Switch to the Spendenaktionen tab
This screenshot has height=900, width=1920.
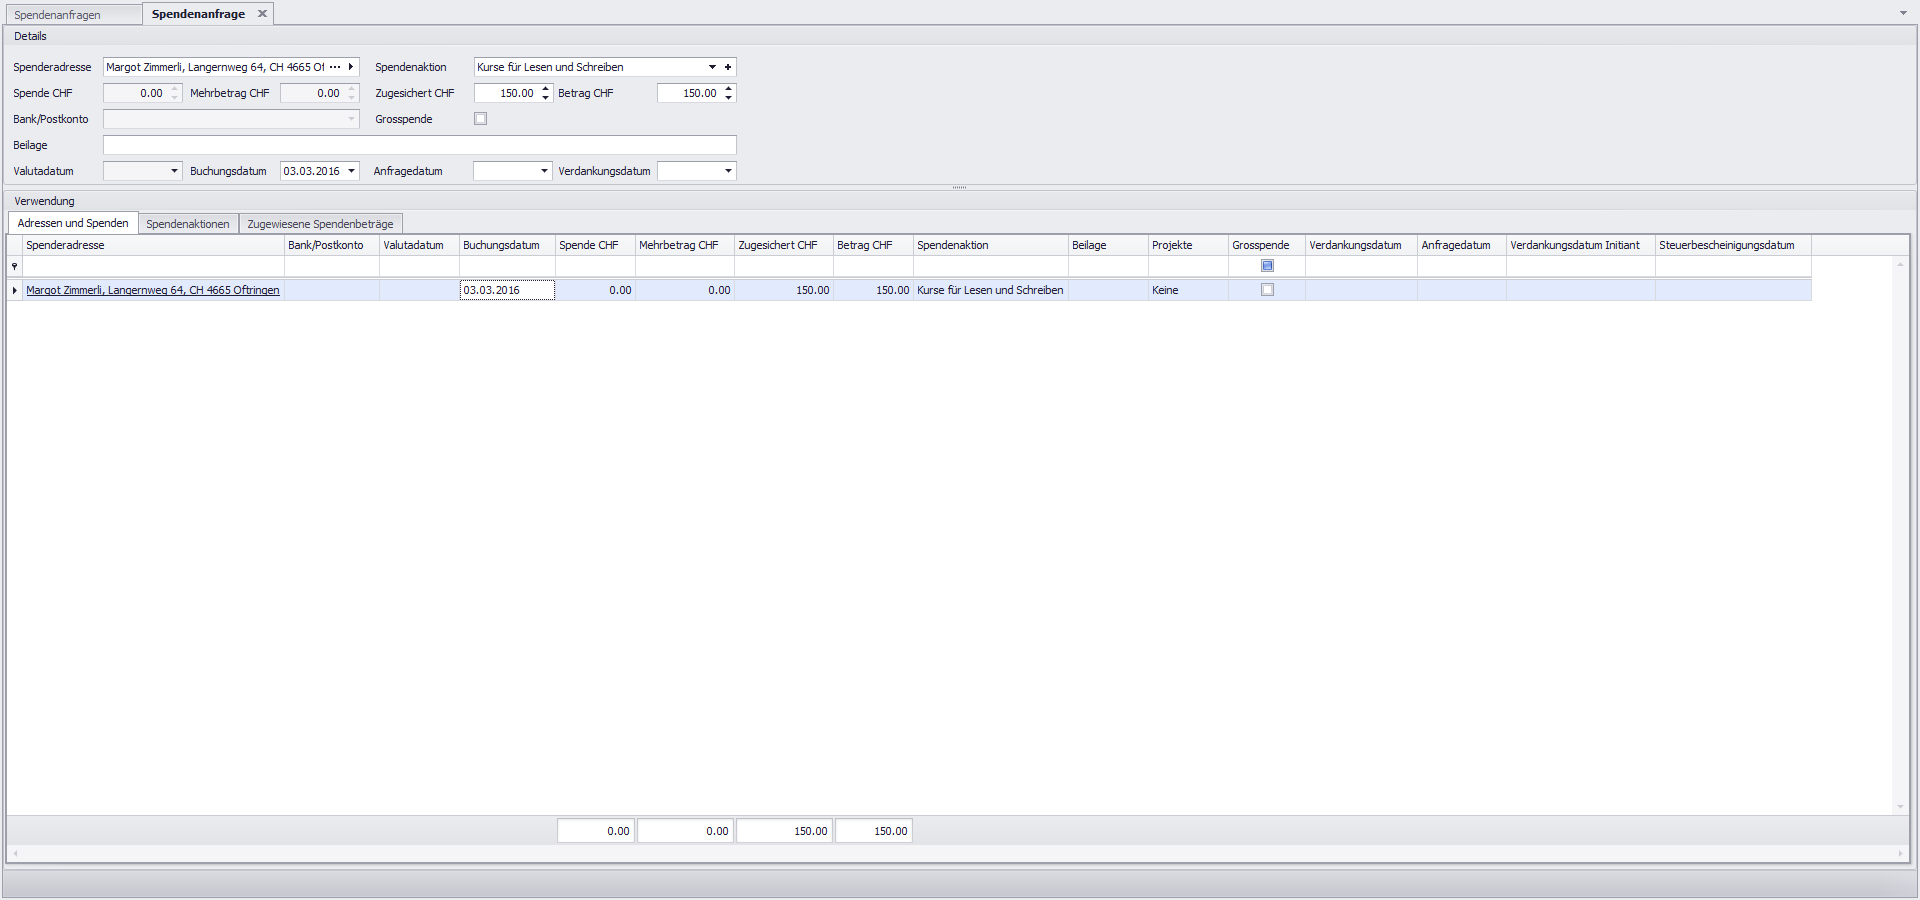click(x=188, y=224)
